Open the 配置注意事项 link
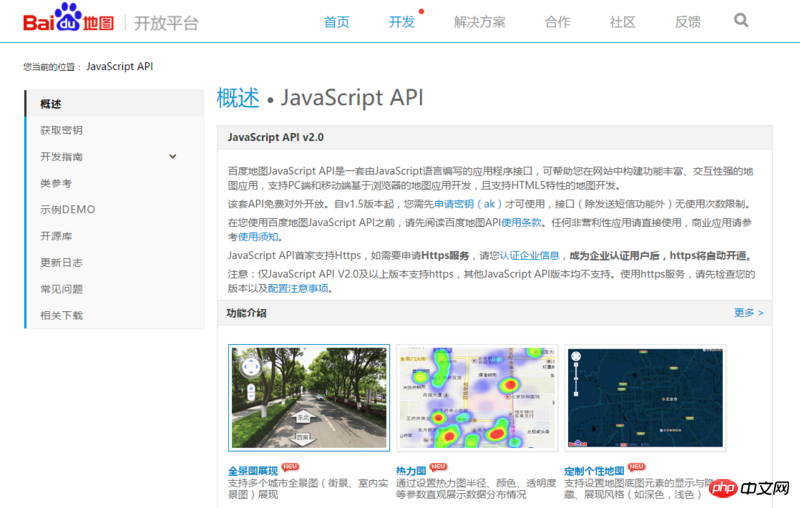This screenshot has height=508, width=800. click(x=298, y=289)
